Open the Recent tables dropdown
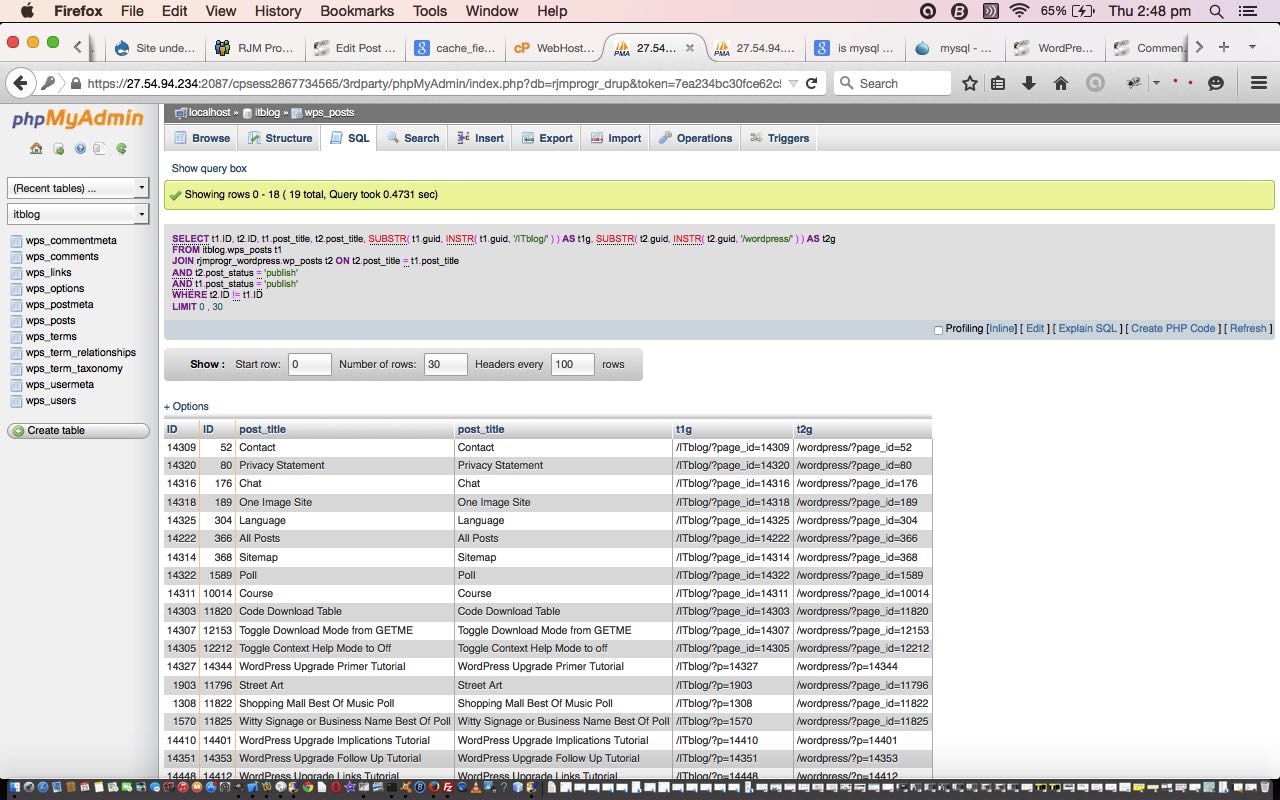This screenshot has height=800, width=1280. 78,188
